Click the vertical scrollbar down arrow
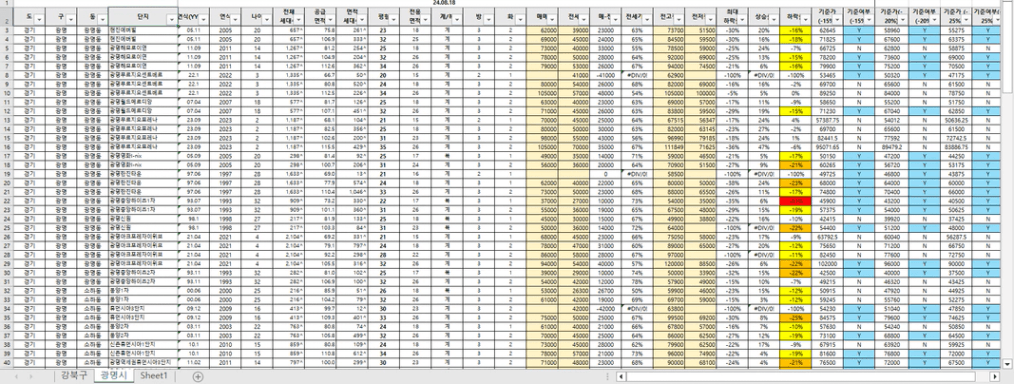The width and height of the screenshot is (1014, 384). click(1008, 365)
